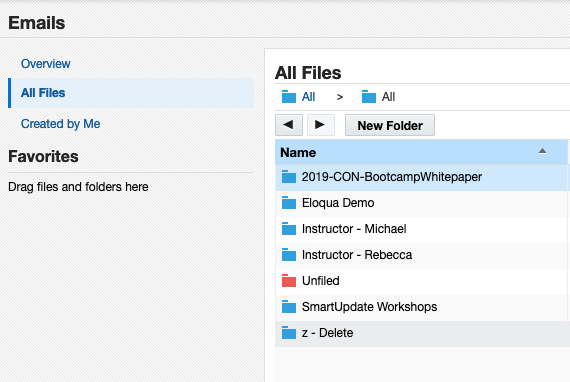This screenshot has width=570, height=382.
Task: Click folder icon beside Instructor - Rebecca
Action: 289,254
